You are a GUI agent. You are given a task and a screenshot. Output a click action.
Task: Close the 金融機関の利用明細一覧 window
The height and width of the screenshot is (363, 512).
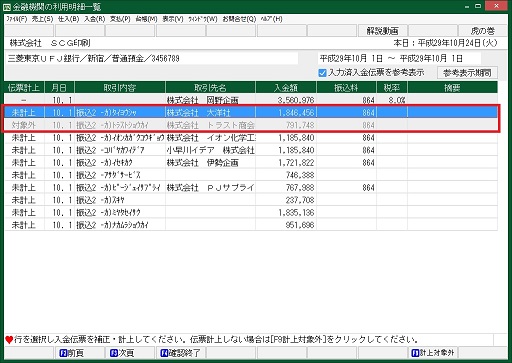tap(496, 6)
